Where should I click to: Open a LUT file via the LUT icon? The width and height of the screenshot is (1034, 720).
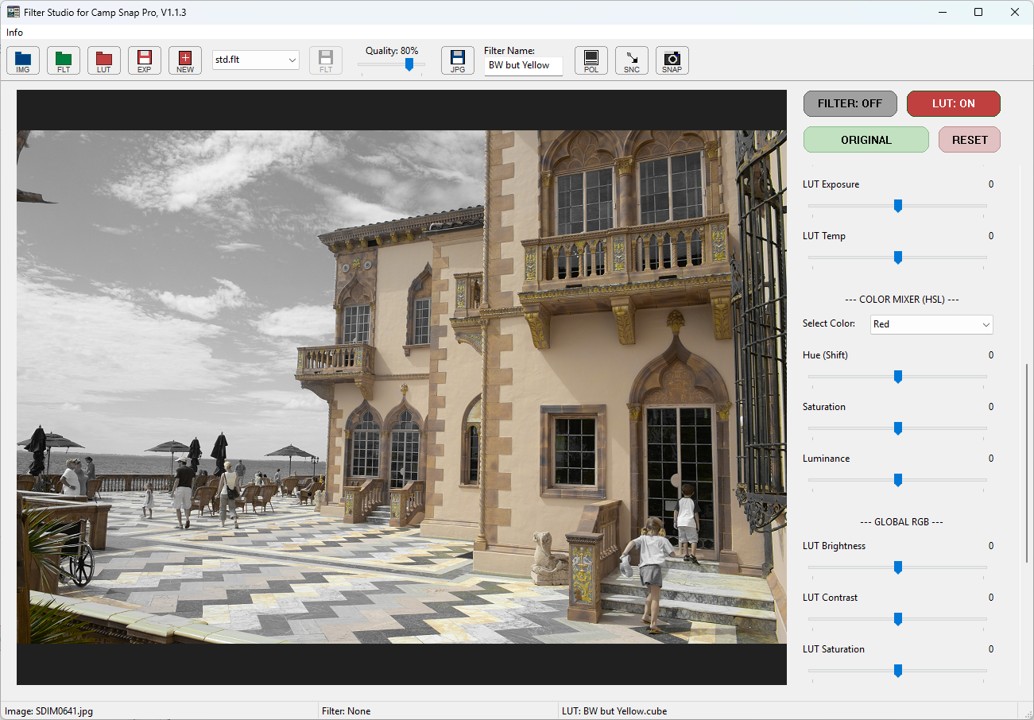pyautogui.click(x=104, y=60)
